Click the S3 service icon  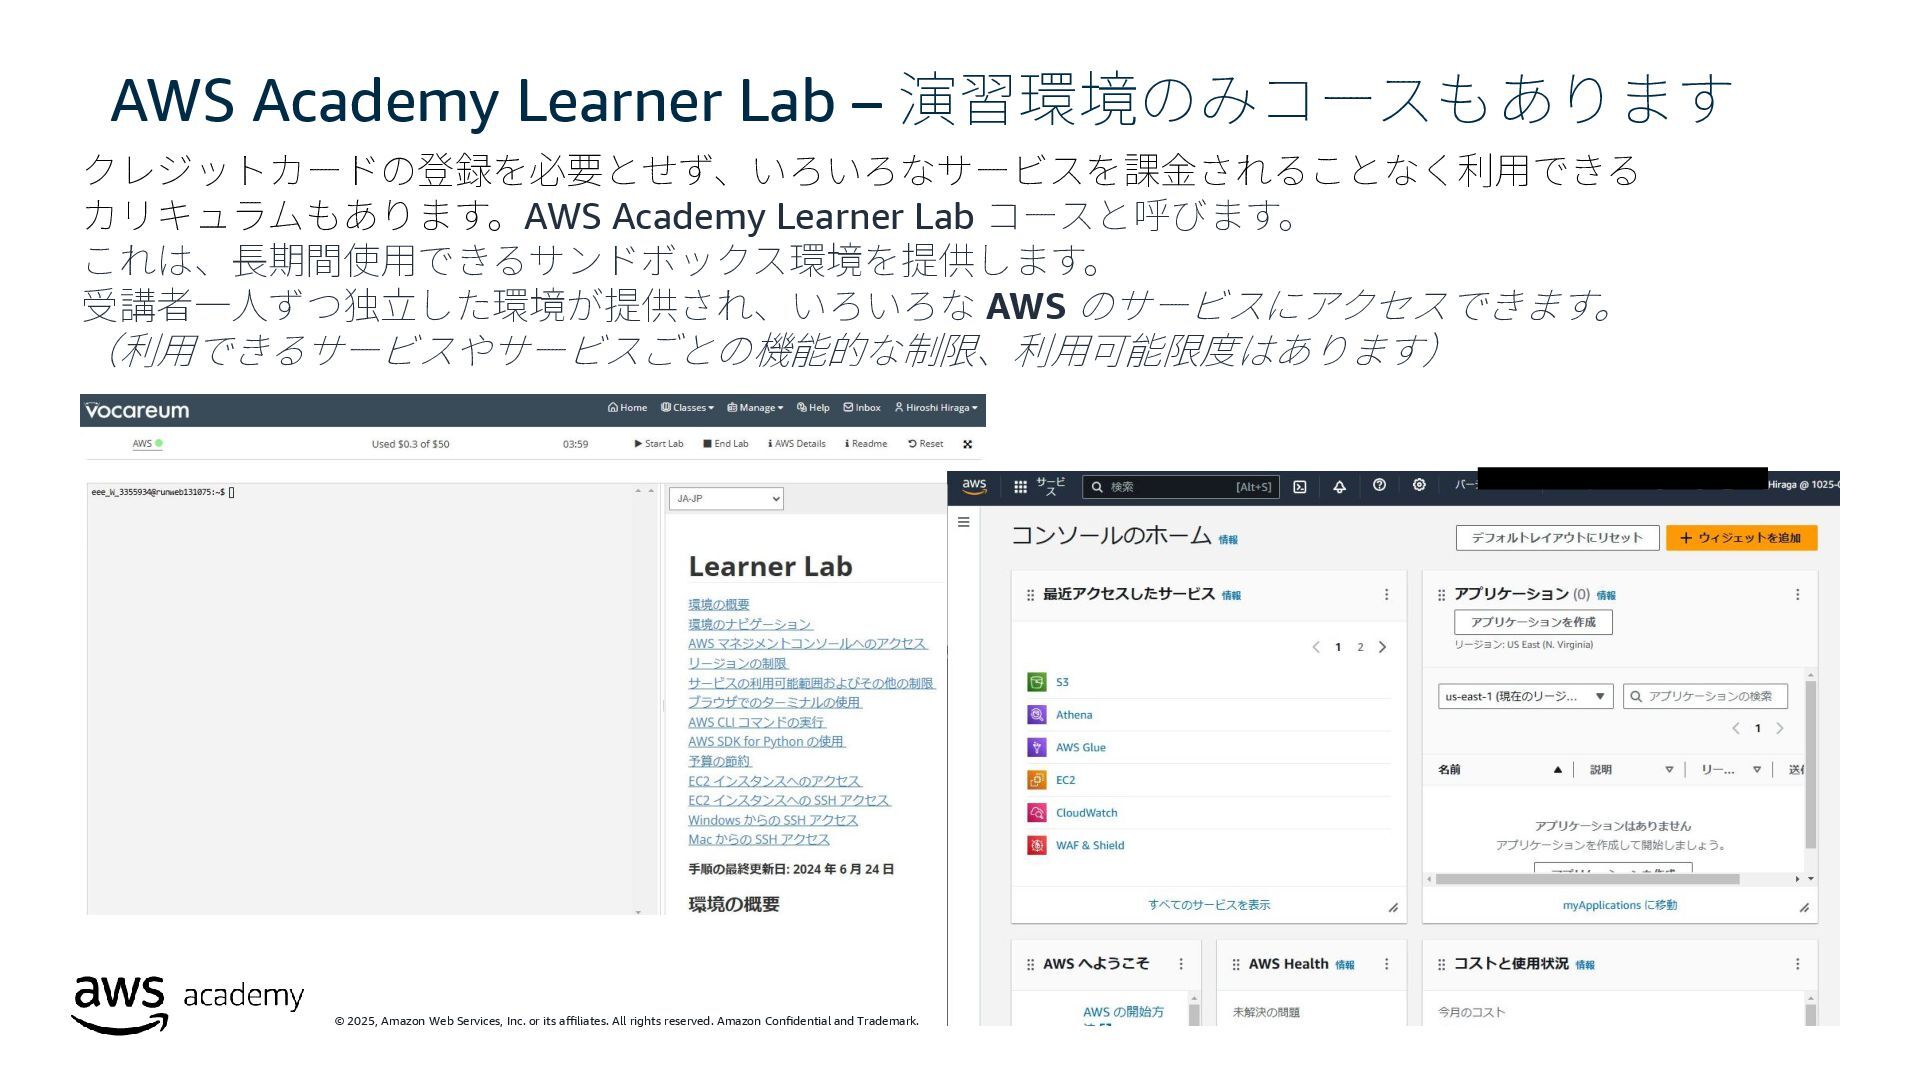point(1037,682)
